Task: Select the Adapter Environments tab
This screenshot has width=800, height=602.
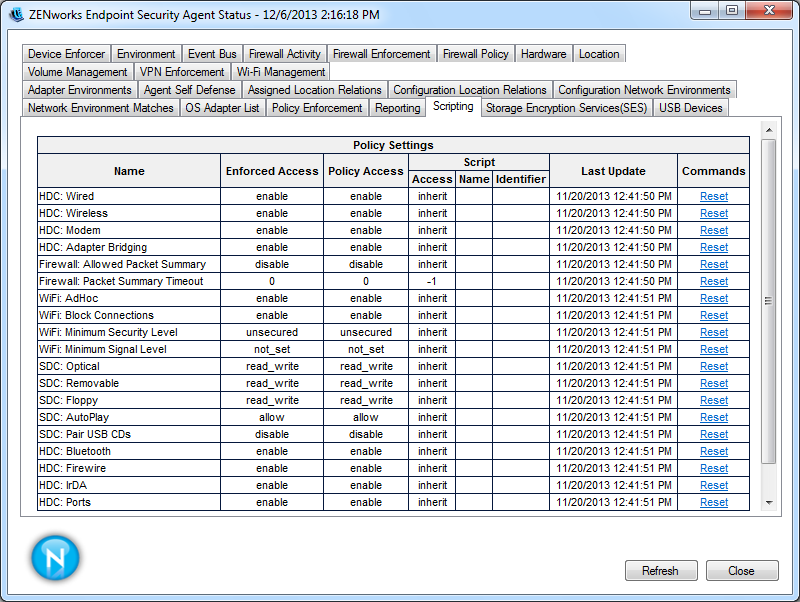Action: 80,90
